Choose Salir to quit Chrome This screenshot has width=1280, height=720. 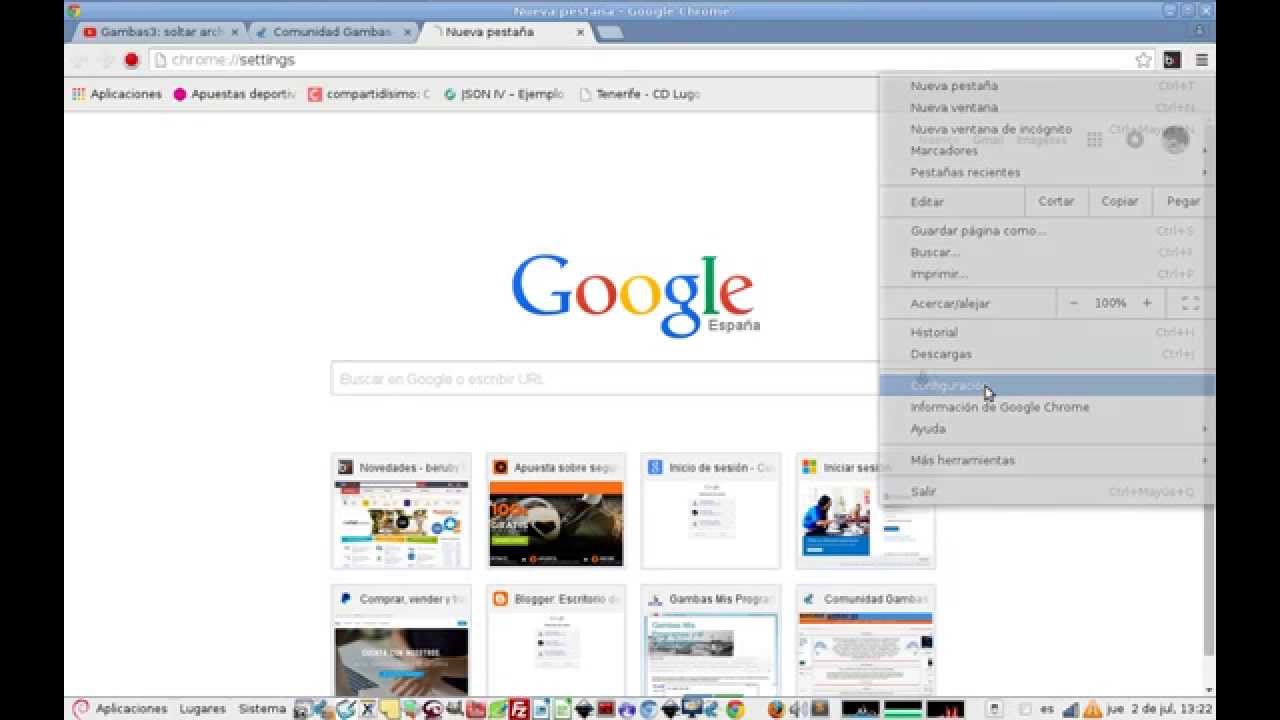tap(1047, 492)
